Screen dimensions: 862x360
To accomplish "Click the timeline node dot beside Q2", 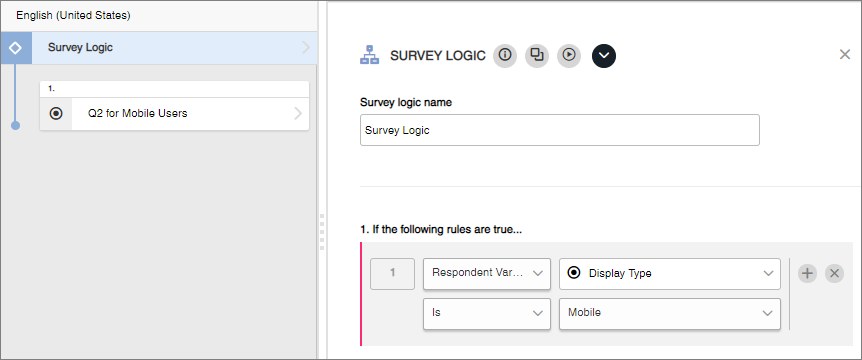I will [x=15, y=125].
